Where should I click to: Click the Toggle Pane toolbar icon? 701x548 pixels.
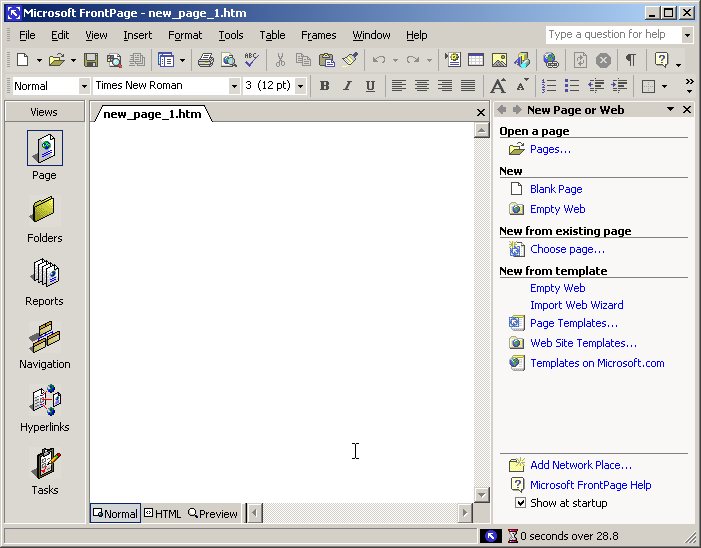(x=166, y=59)
